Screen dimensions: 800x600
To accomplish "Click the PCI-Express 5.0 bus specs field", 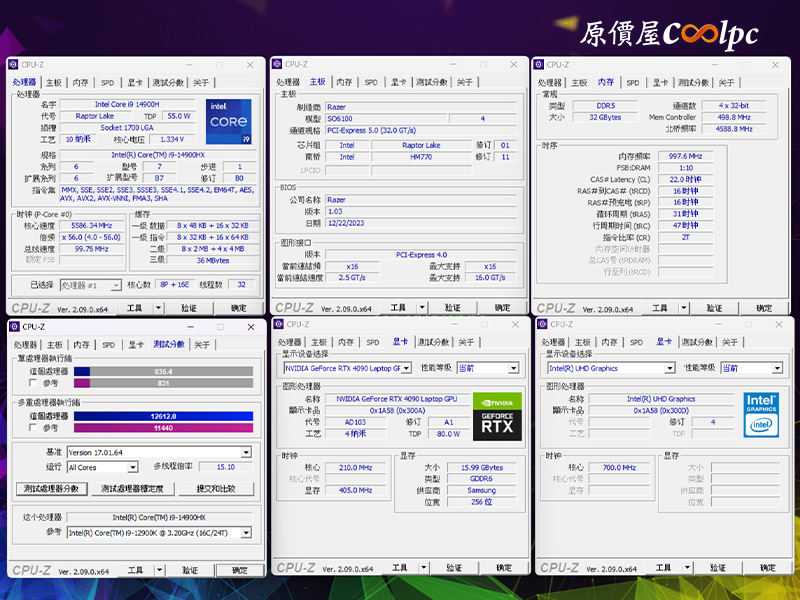I will pos(421,131).
